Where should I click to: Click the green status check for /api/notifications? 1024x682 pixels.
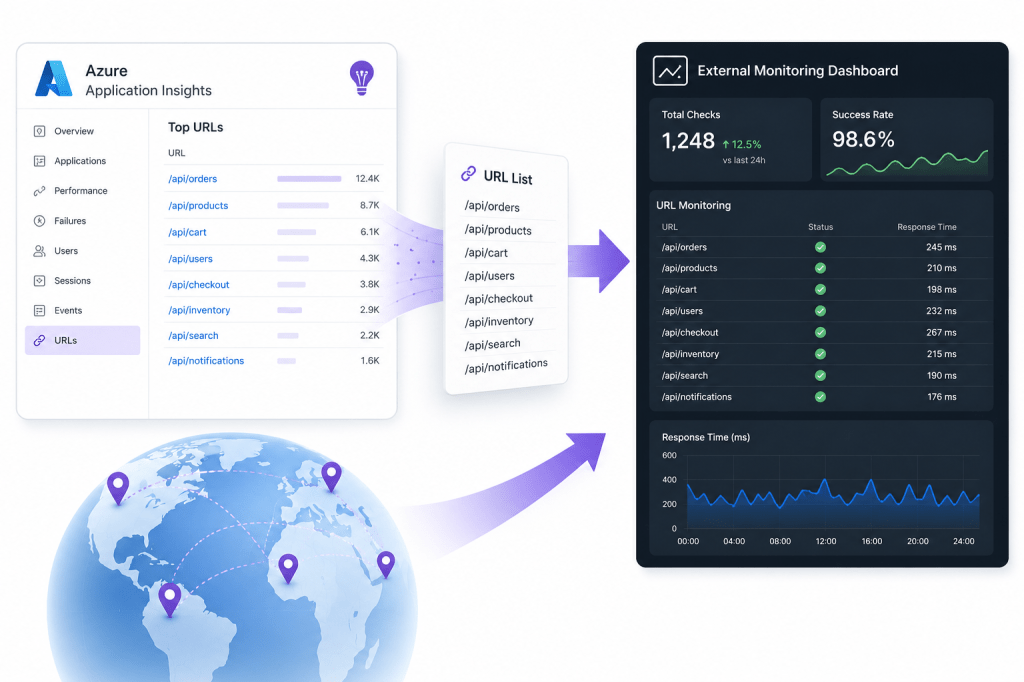click(x=820, y=397)
